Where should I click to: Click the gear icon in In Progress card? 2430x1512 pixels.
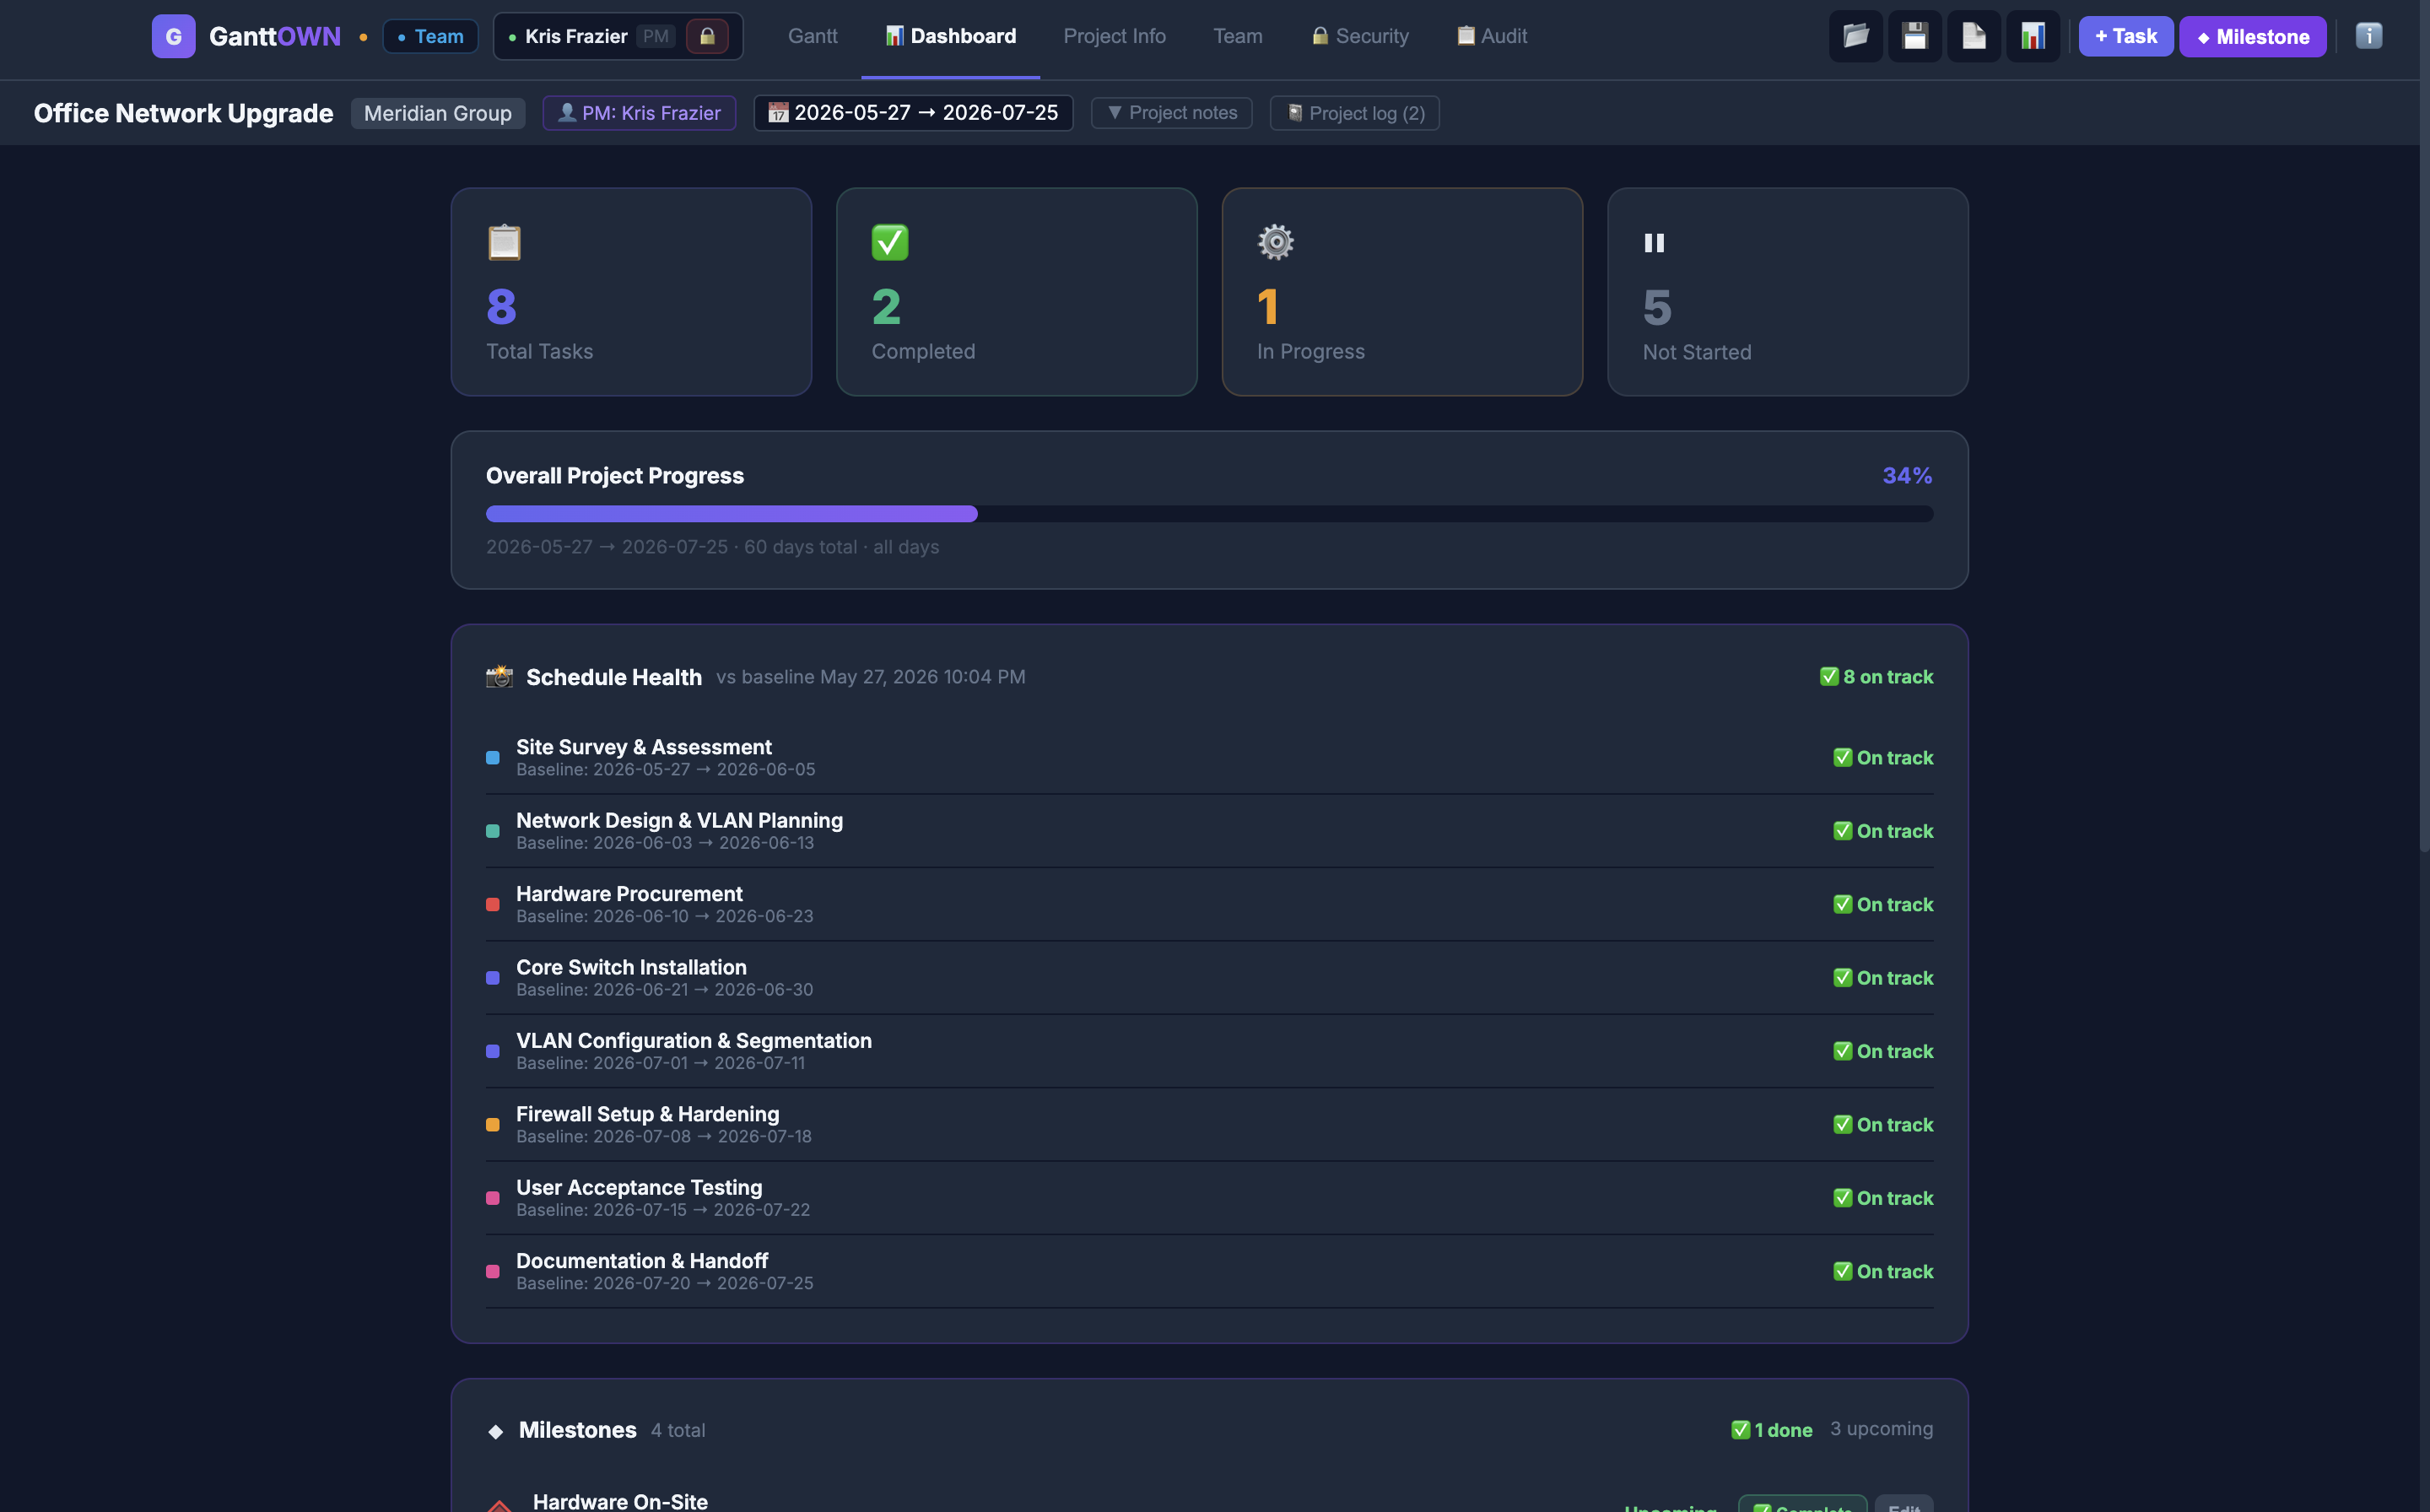[1275, 242]
